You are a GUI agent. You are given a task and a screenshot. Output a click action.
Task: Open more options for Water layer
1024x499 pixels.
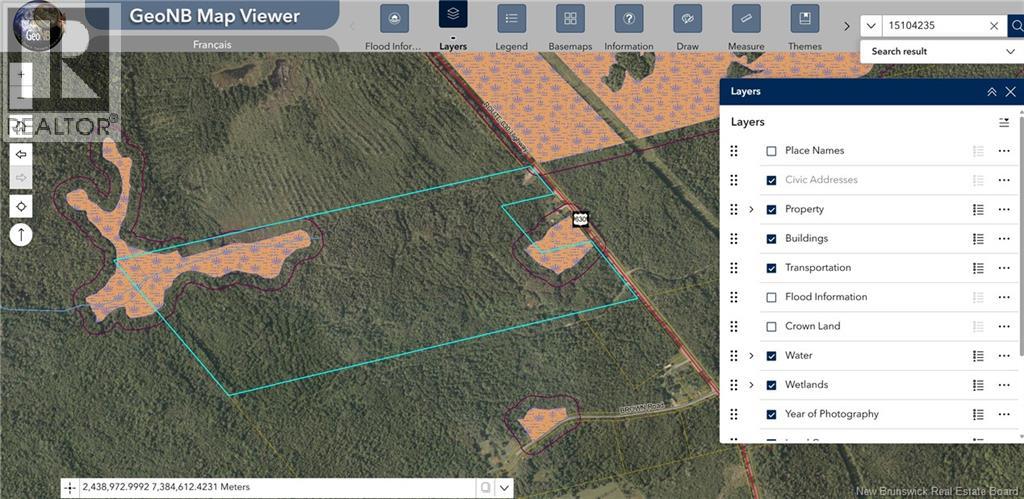pos(1004,356)
